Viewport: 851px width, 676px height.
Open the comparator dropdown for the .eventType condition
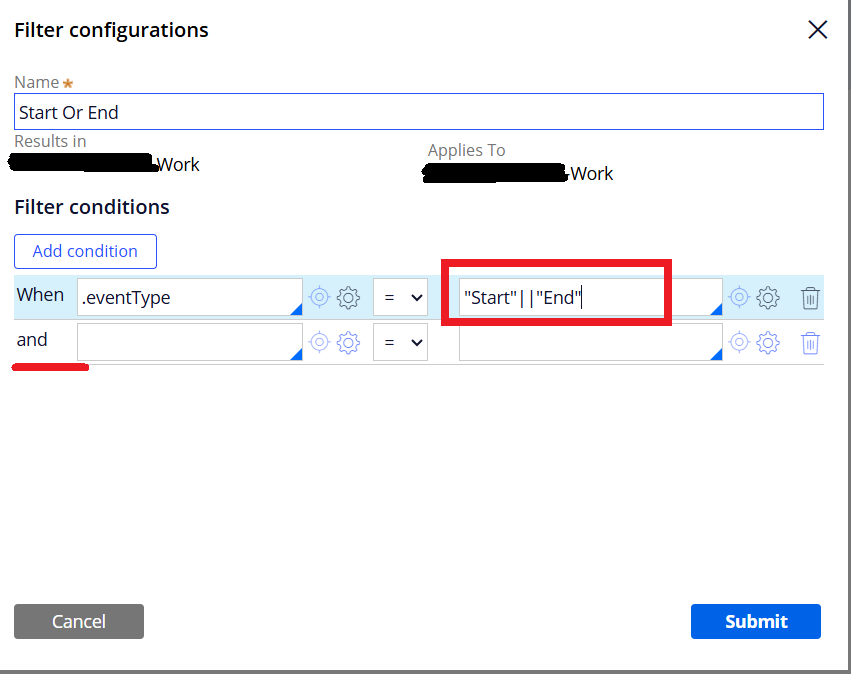(x=400, y=297)
